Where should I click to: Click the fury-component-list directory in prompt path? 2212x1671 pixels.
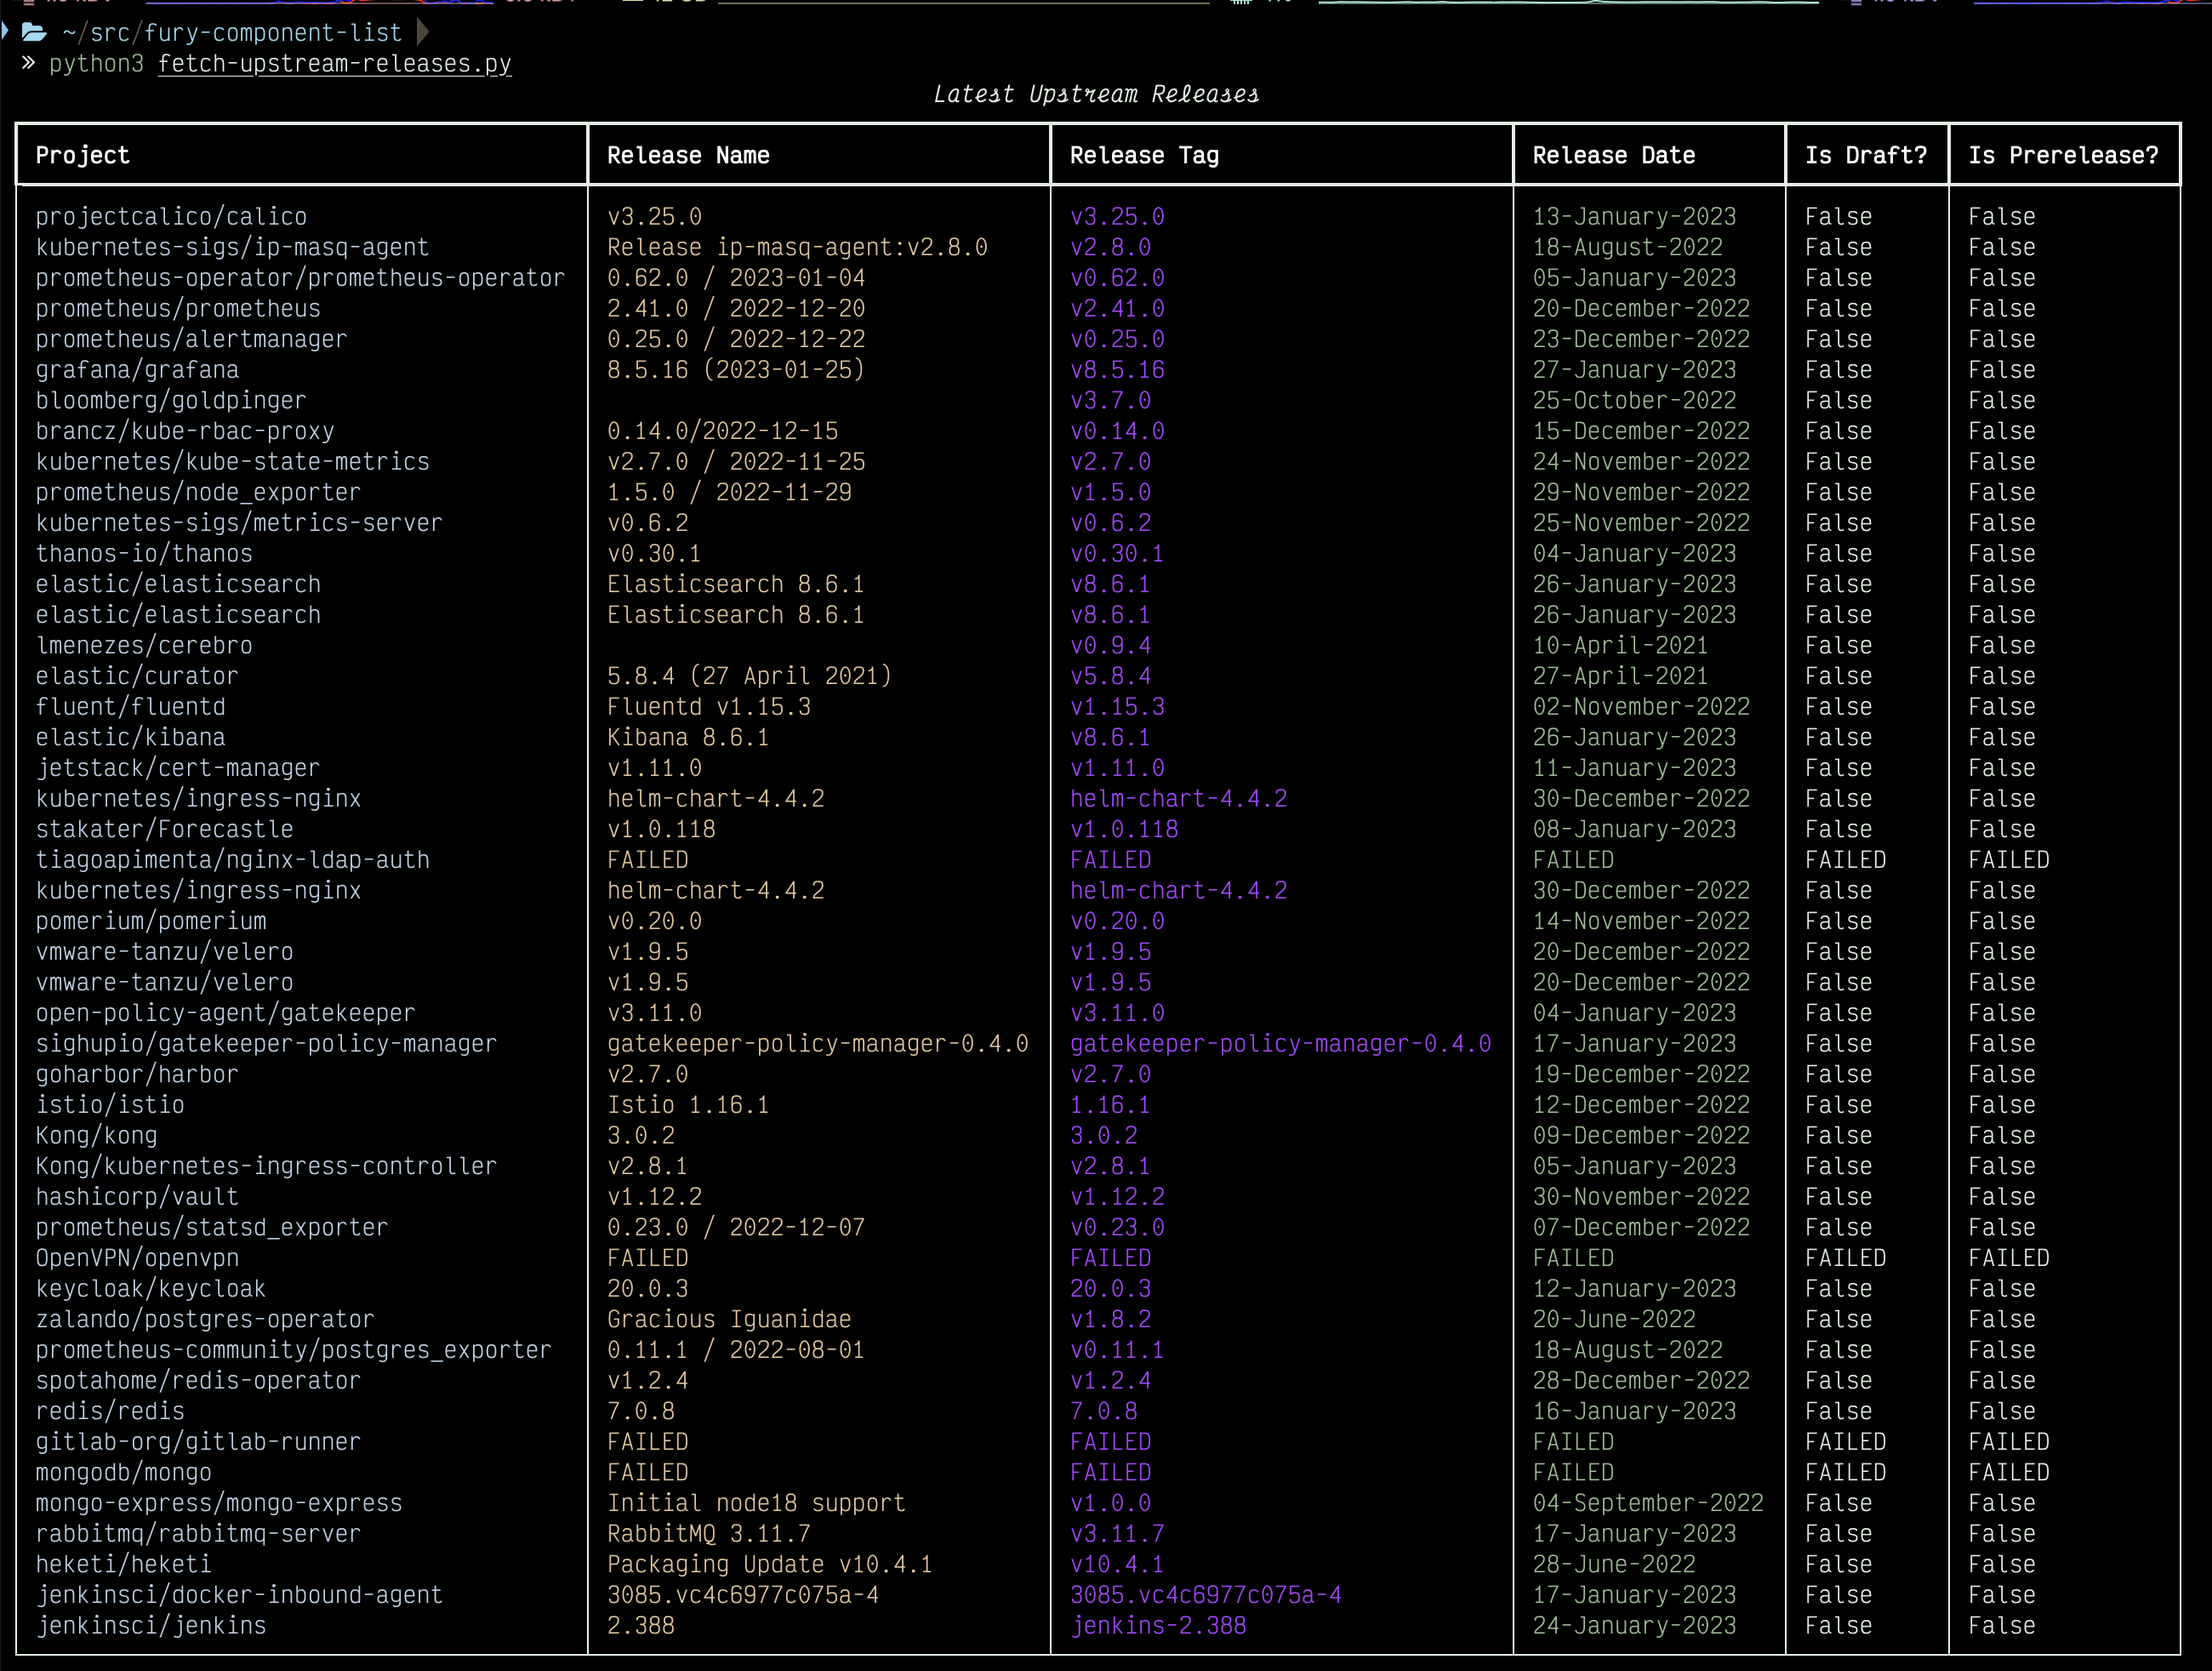click(x=272, y=33)
